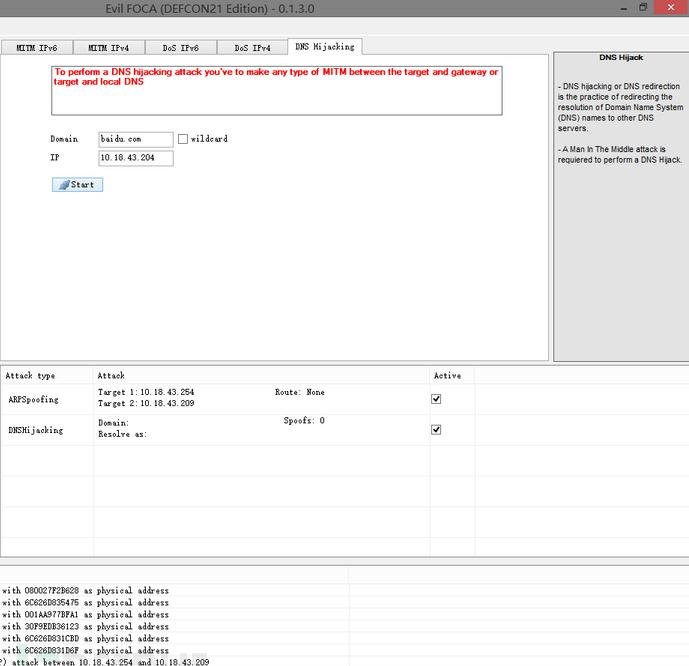This screenshot has height=666, width=689.
Task: Select the DNSHijacking attack row
Action: coord(36,430)
